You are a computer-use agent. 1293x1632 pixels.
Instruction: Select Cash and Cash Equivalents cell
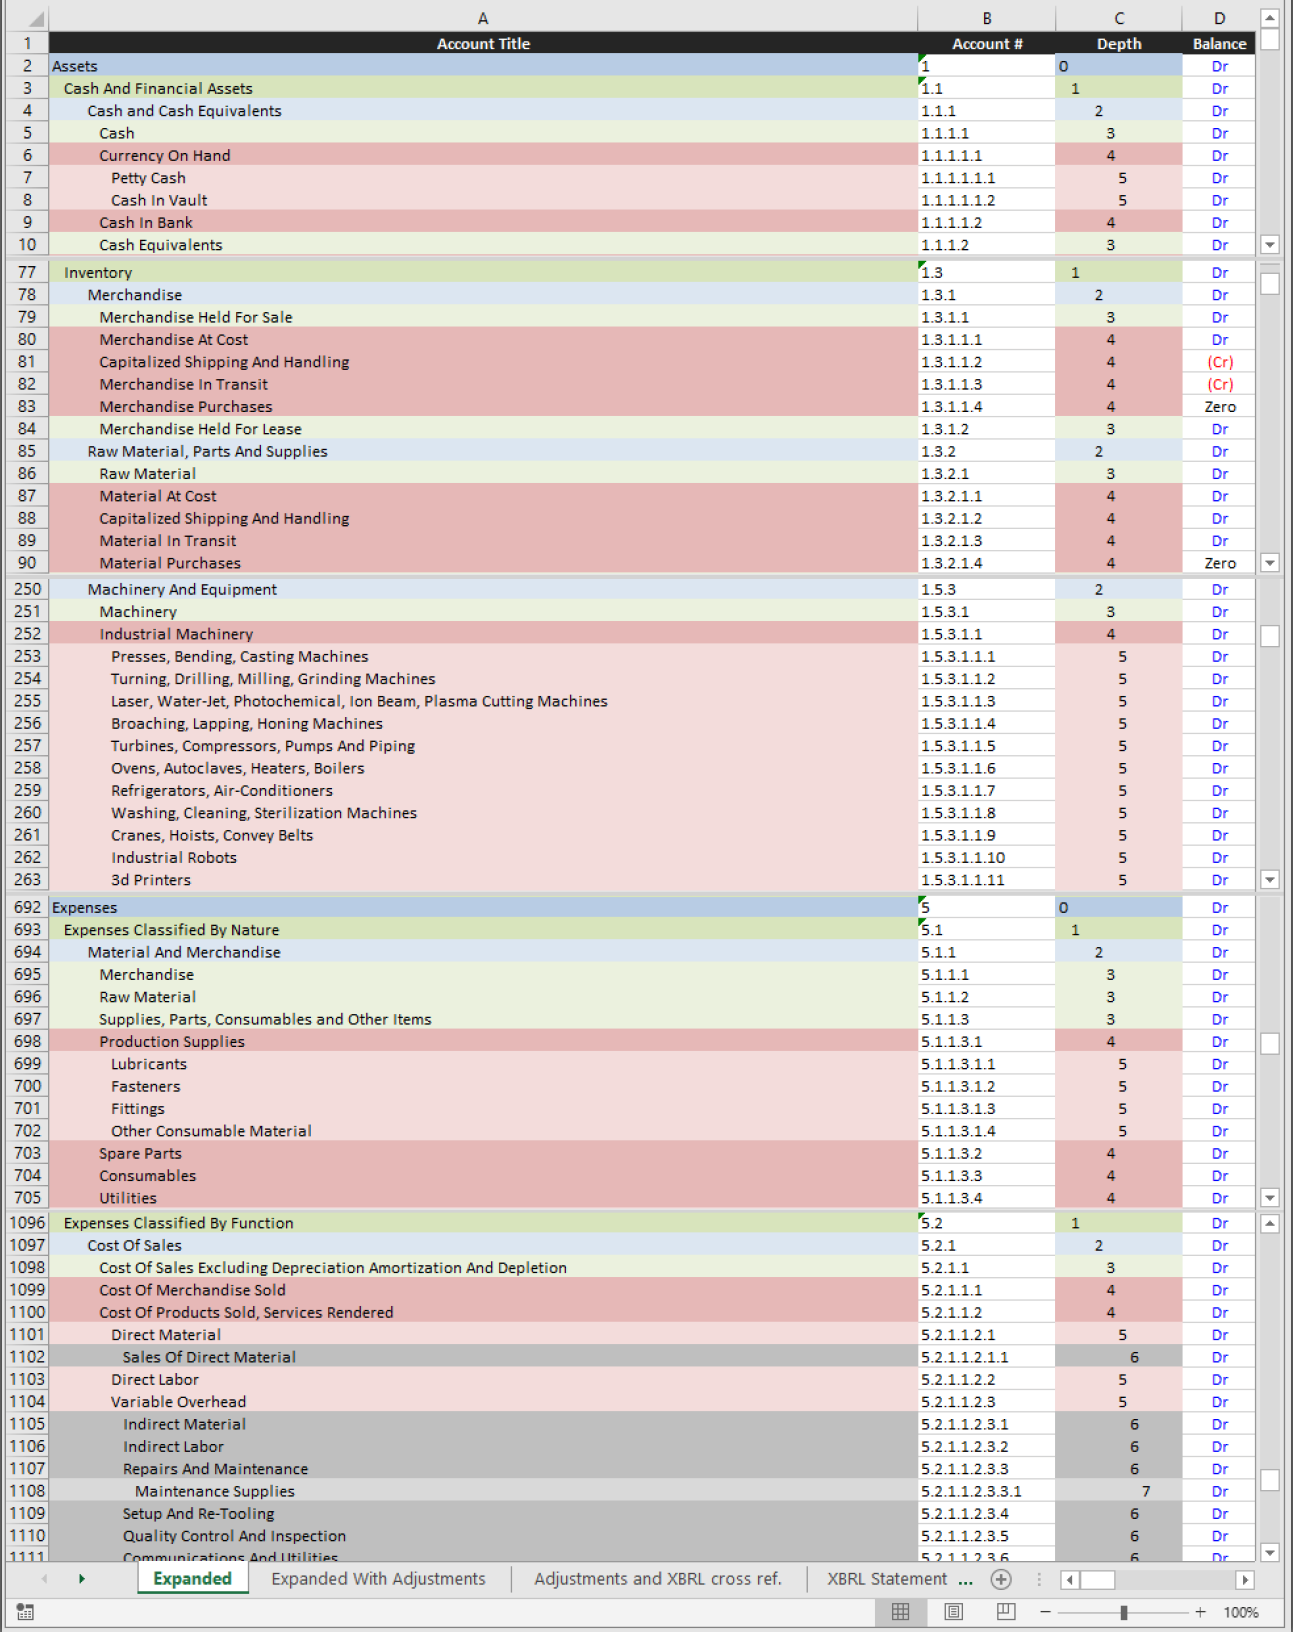coord(483,111)
